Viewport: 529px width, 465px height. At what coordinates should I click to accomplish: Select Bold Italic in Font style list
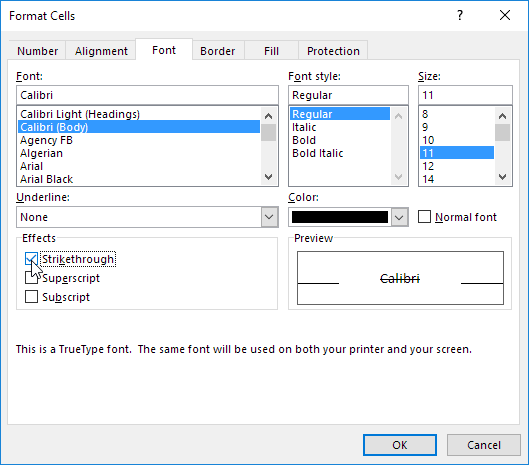tap(317, 153)
